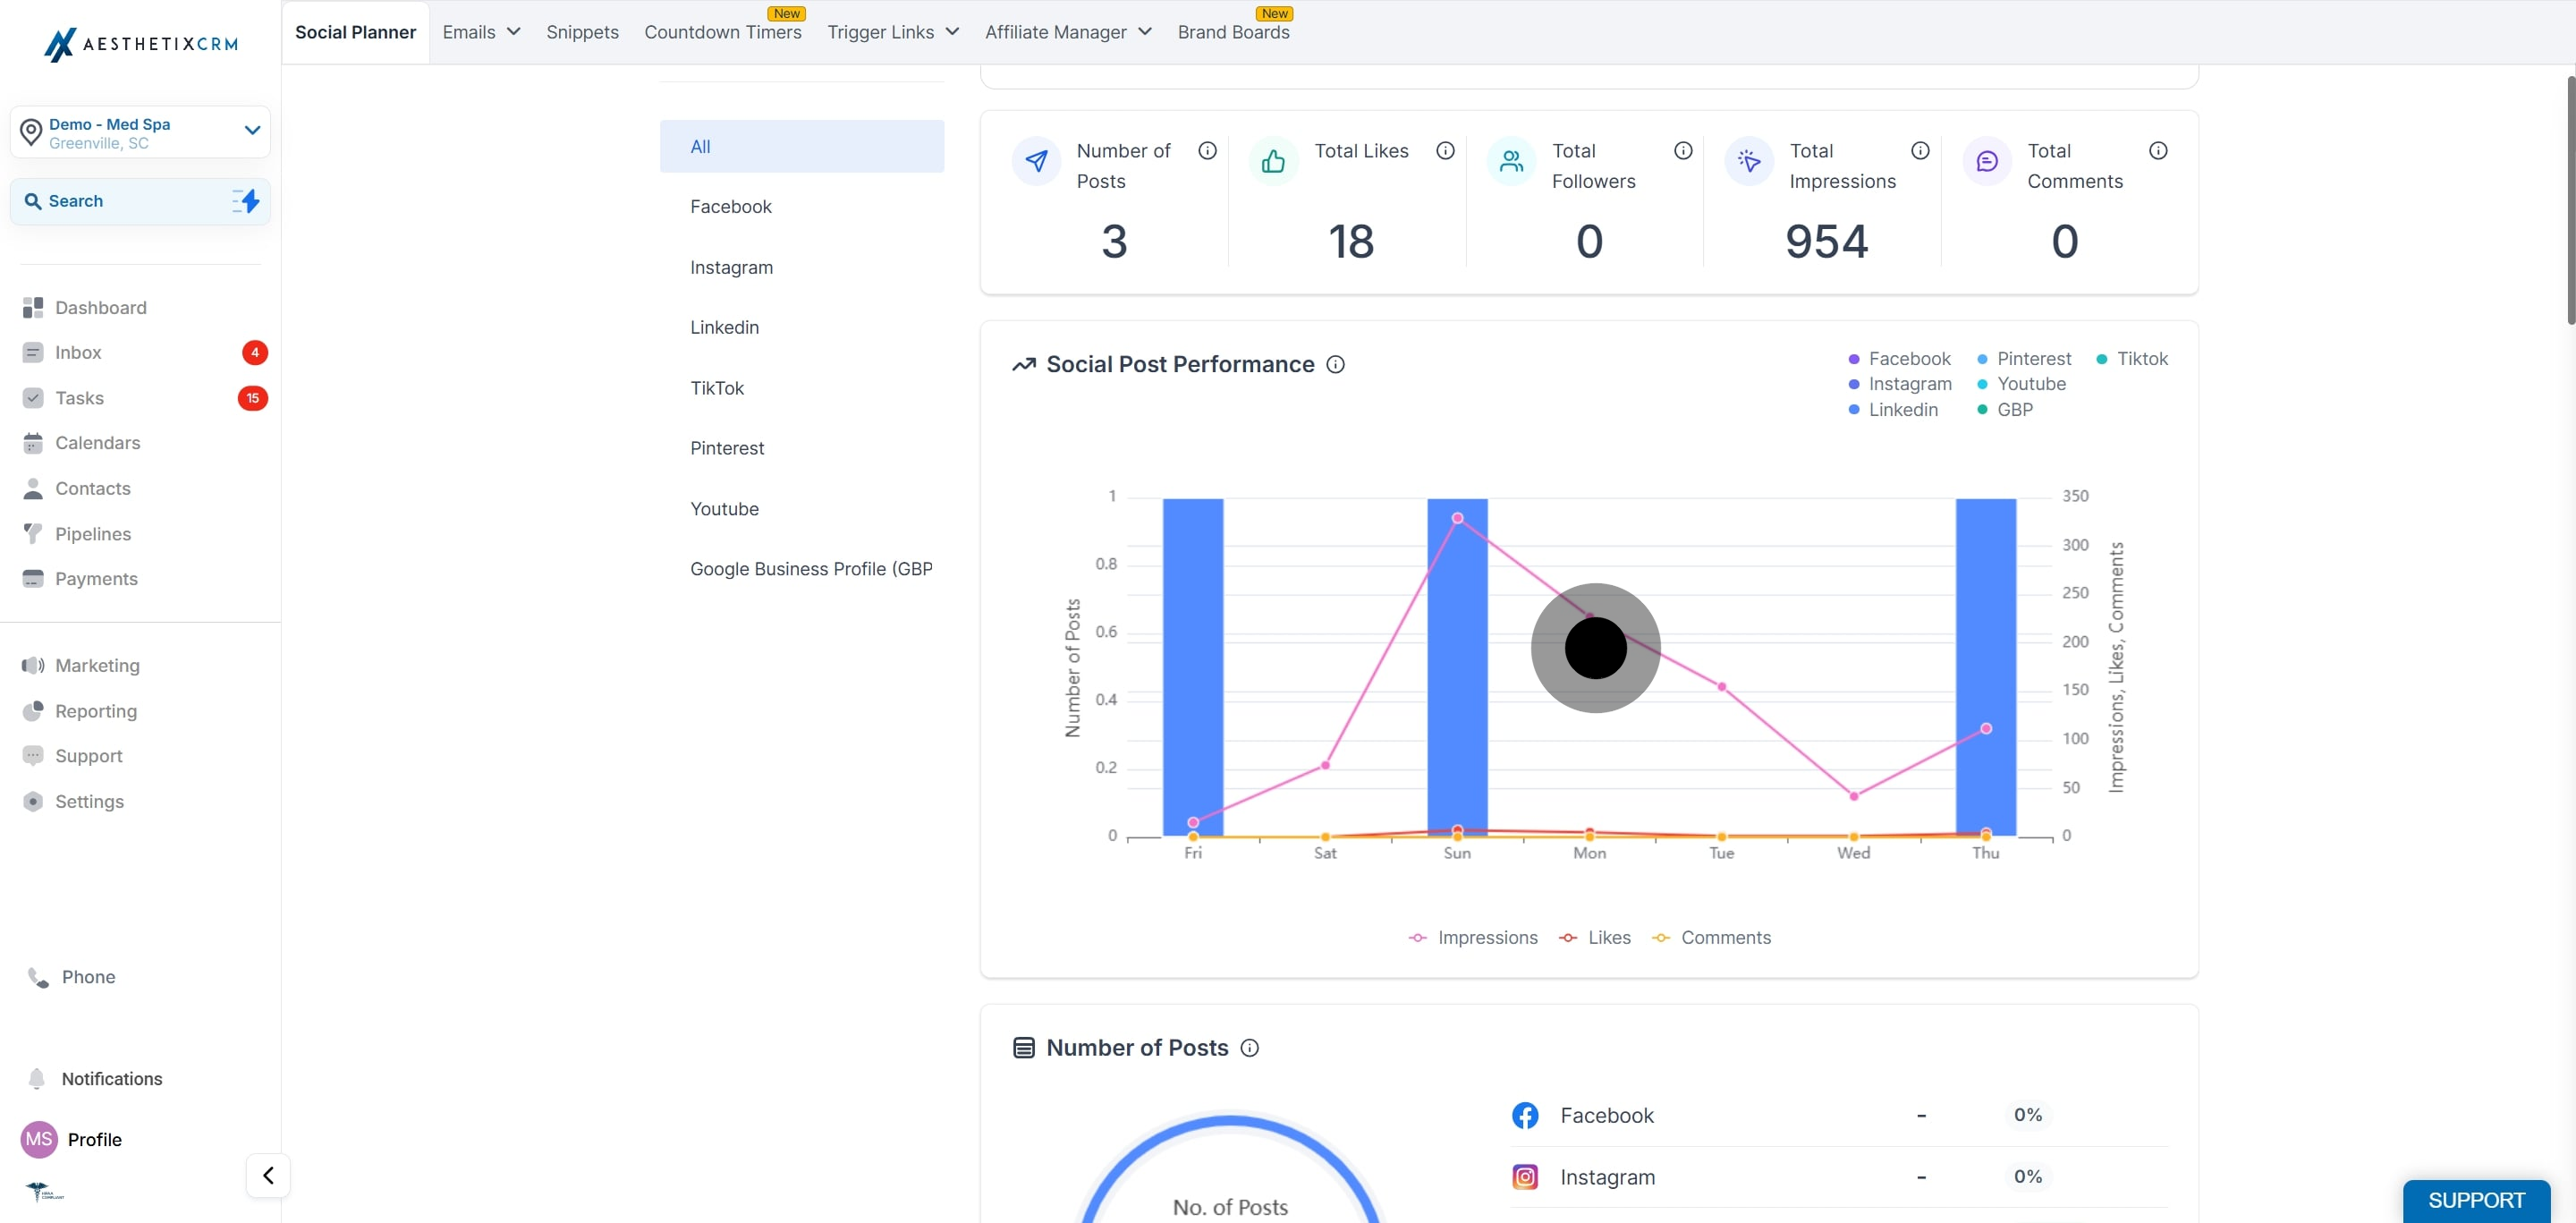Toggle the Likes series in chart legend
The image size is (2576, 1223).
pos(1594,938)
